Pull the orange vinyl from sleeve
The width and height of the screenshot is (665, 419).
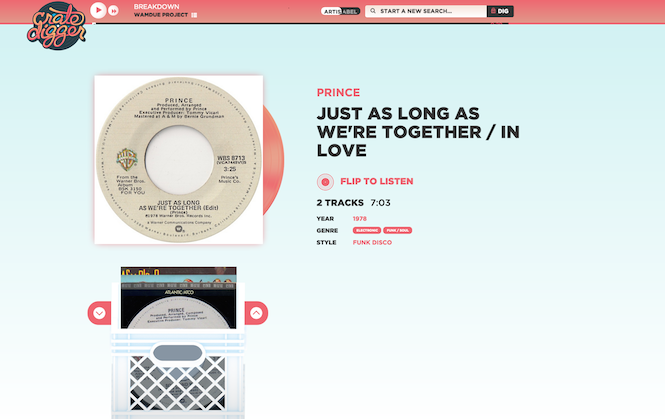point(274,160)
